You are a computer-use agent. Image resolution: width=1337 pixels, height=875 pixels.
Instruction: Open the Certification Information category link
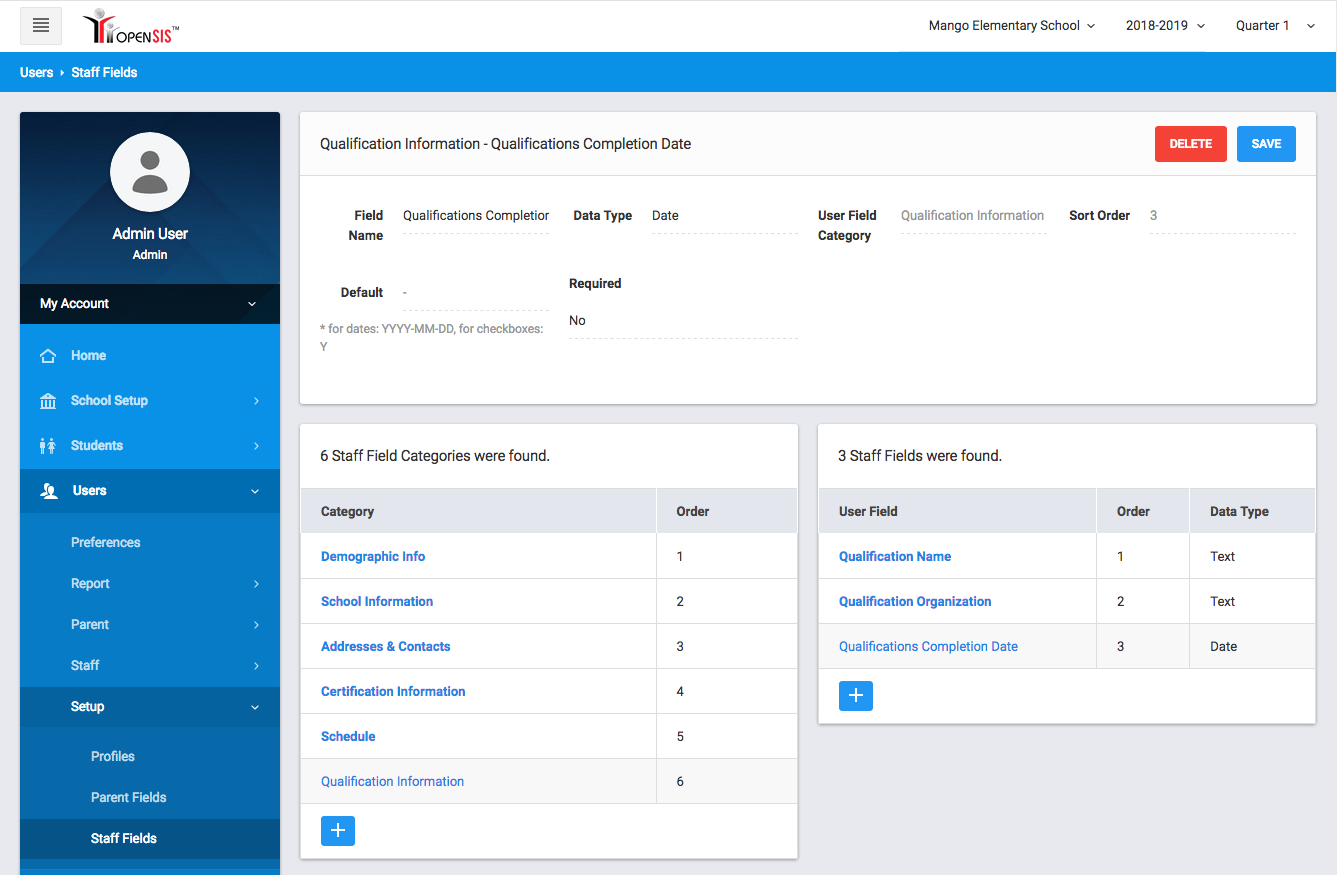(393, 692)
